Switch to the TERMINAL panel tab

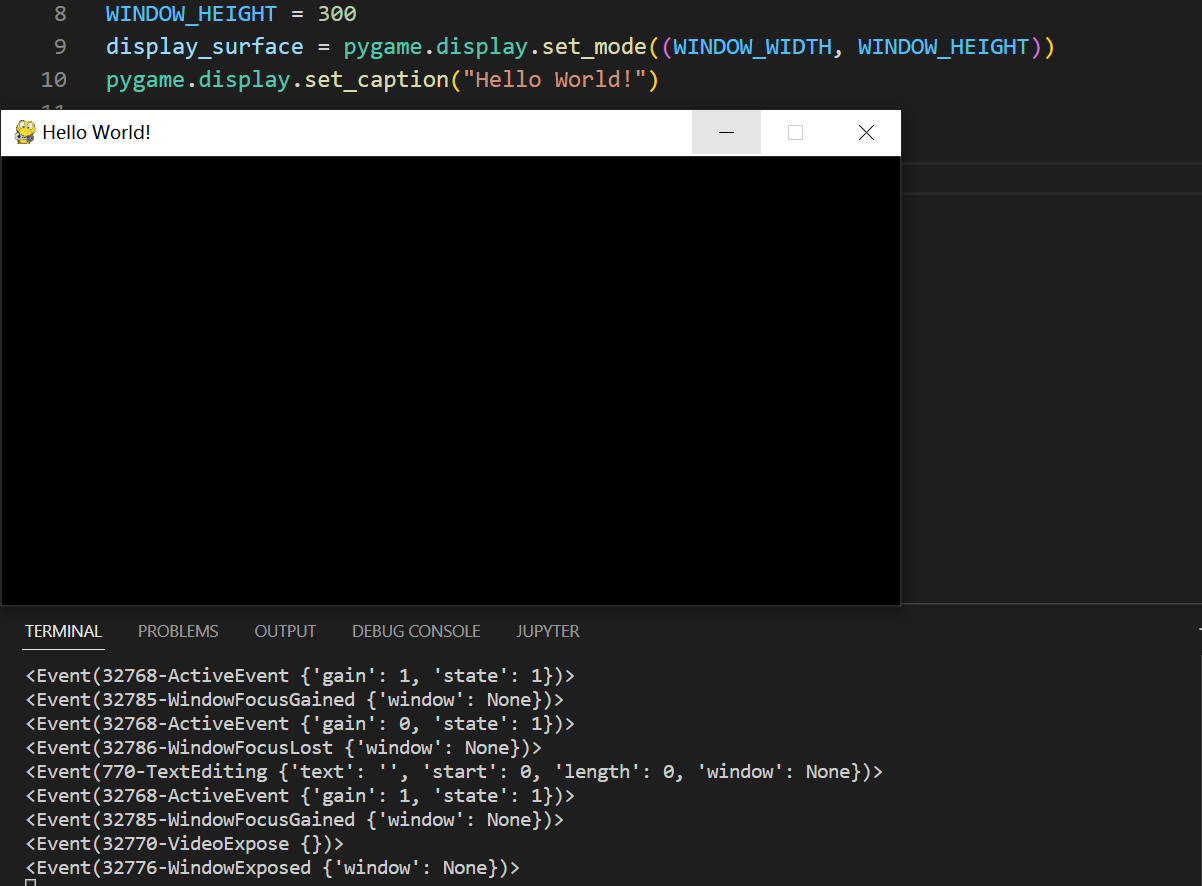64,631
